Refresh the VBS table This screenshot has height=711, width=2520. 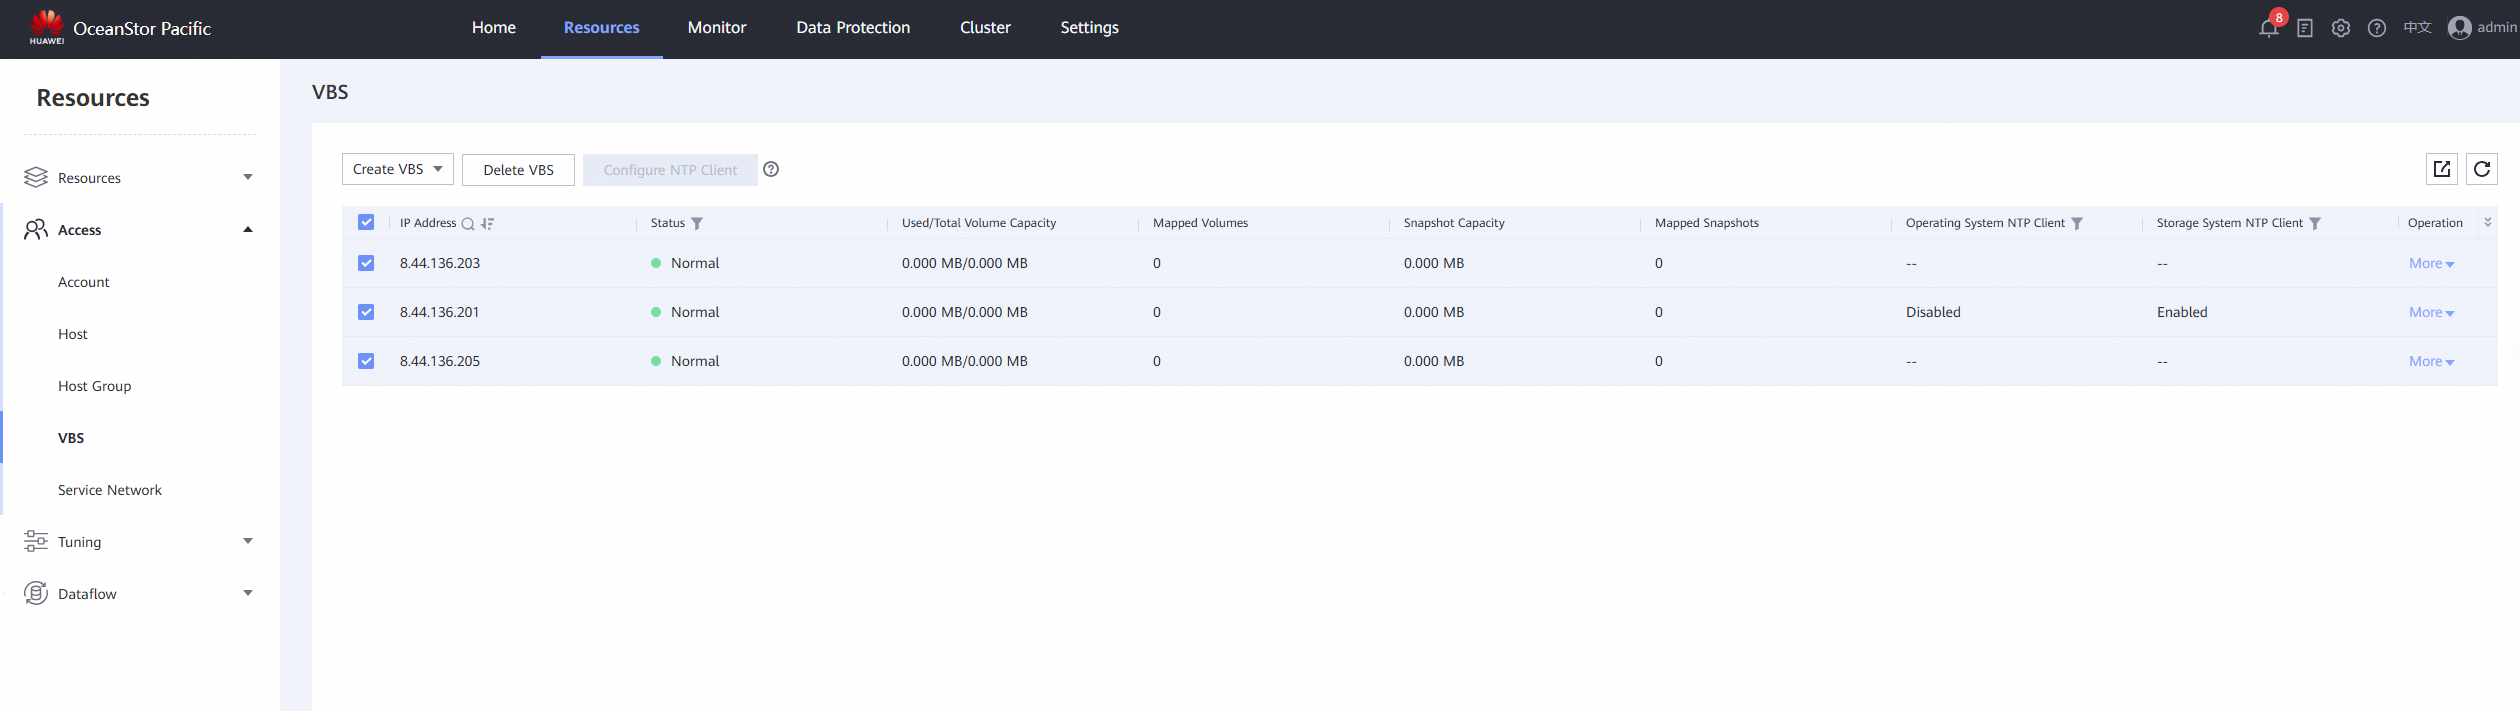2481,169
